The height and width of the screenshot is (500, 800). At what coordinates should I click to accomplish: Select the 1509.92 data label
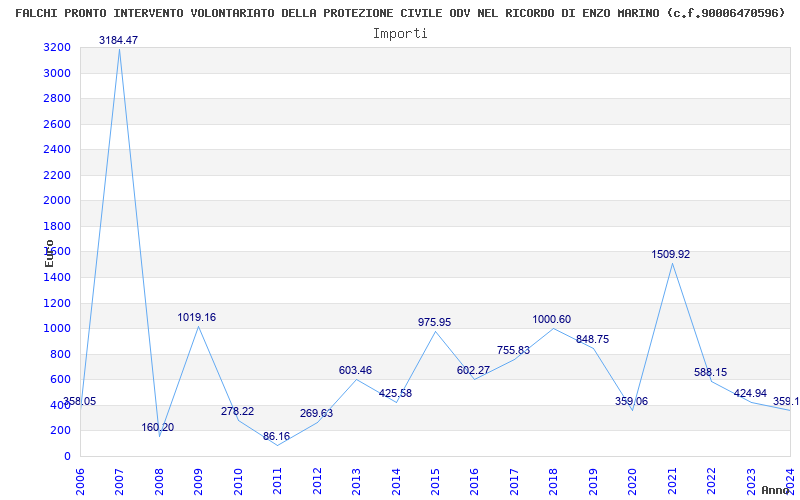click(670, 254)
